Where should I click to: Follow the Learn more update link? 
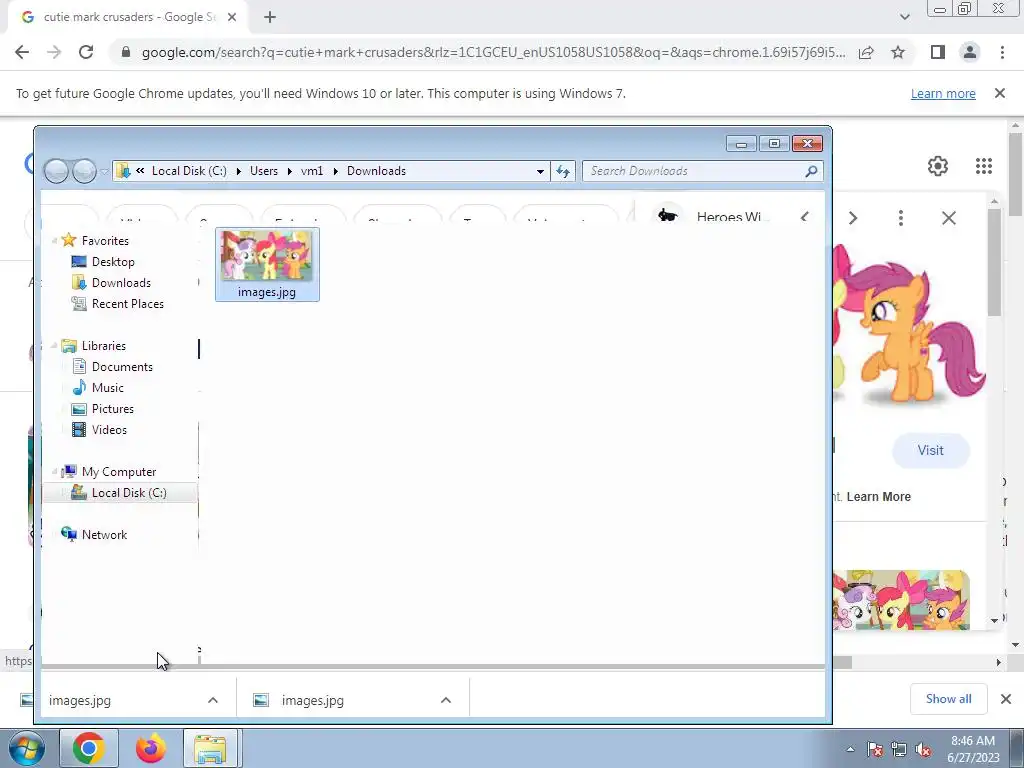943,93
